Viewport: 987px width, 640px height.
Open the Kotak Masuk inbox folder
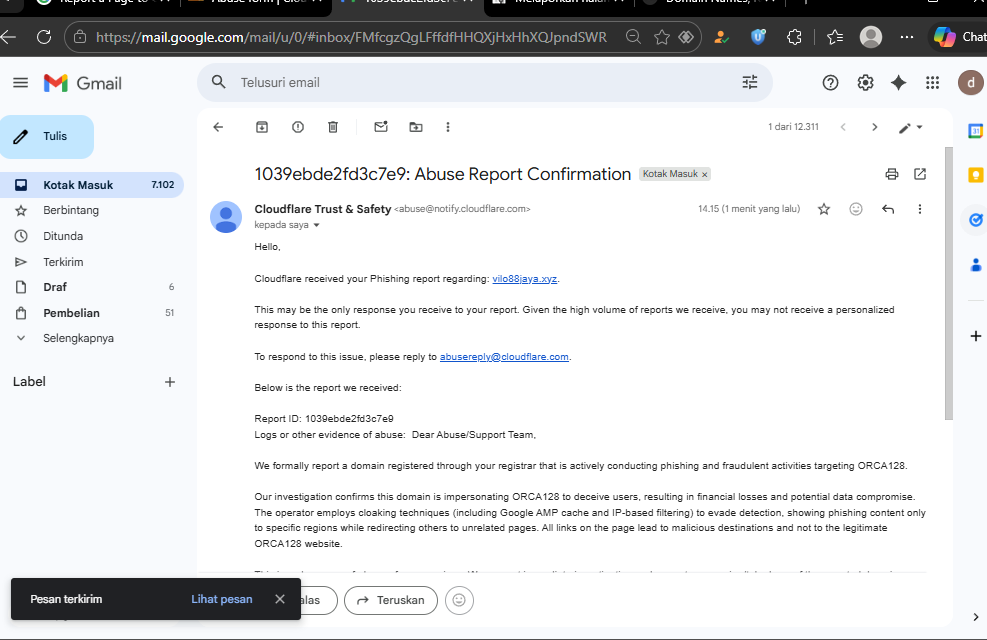click(x=92, y=185)
